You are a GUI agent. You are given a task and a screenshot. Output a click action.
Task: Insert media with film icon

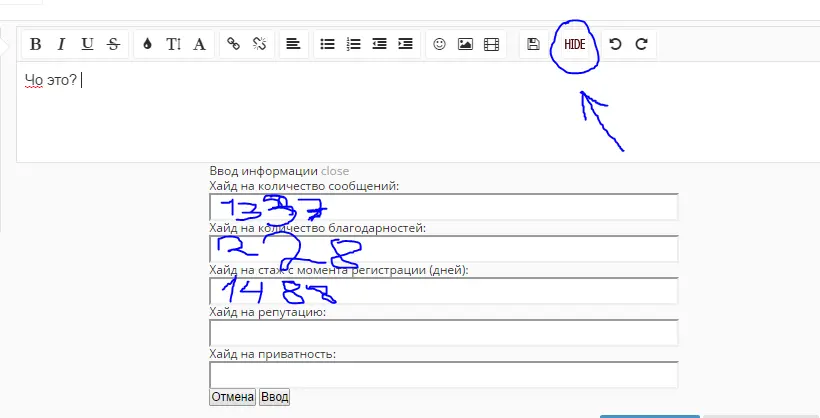(492, 44)
